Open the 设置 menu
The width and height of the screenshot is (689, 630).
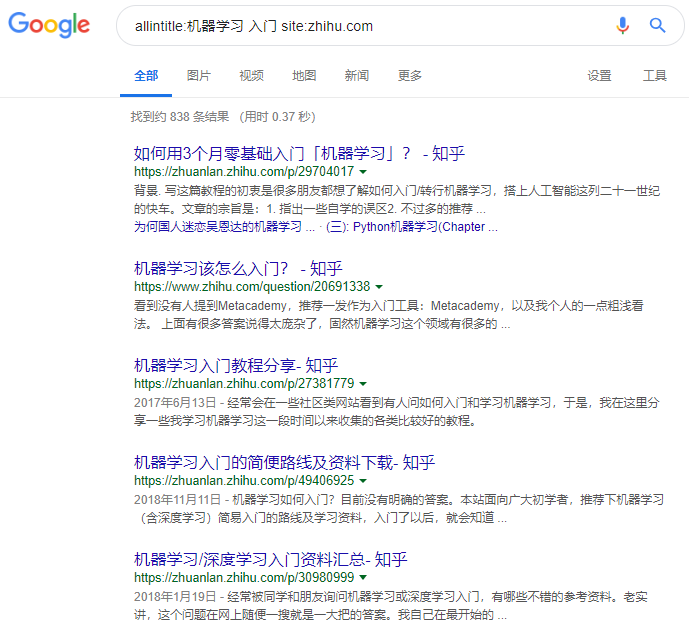tap(599, 76)
